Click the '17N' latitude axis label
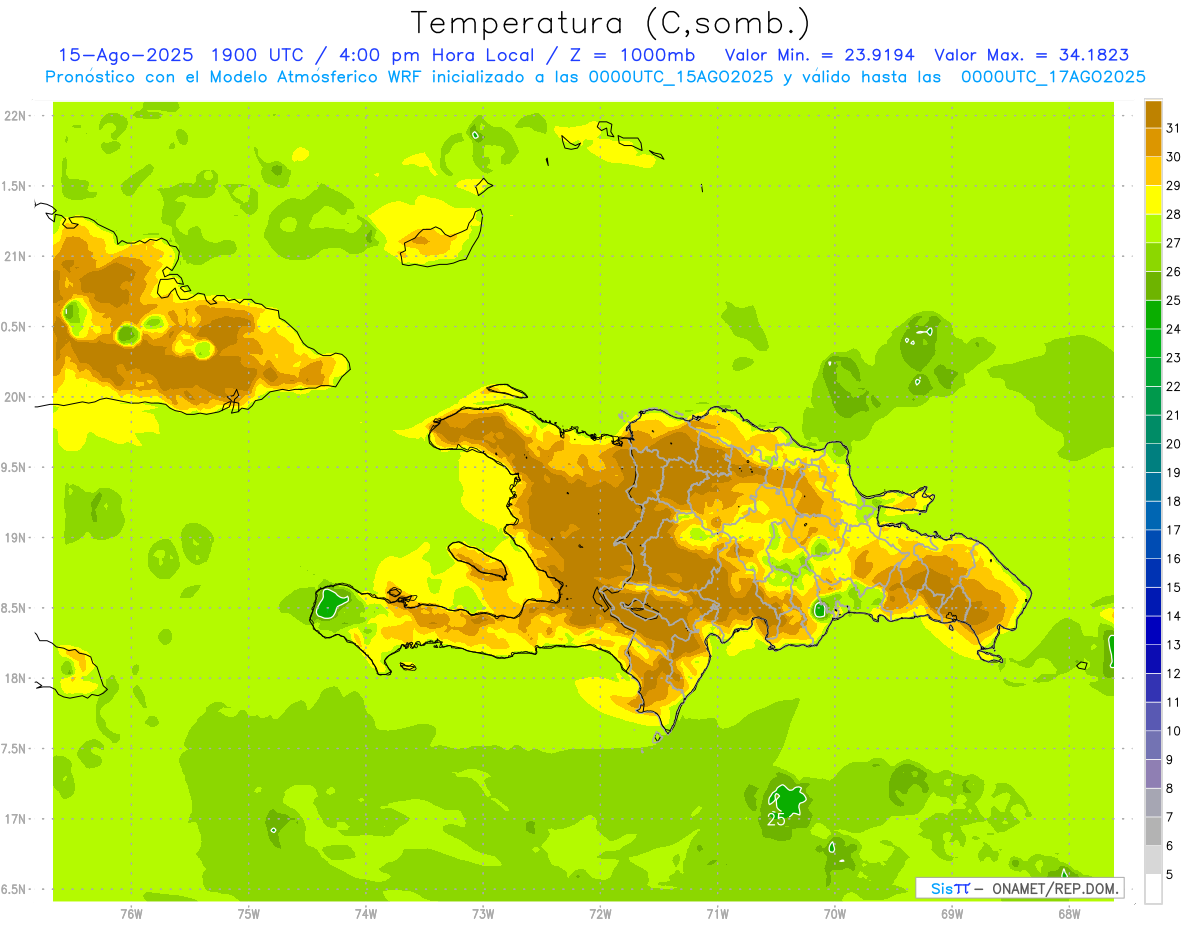This screenshot has width=1200, height=927. 16,819
